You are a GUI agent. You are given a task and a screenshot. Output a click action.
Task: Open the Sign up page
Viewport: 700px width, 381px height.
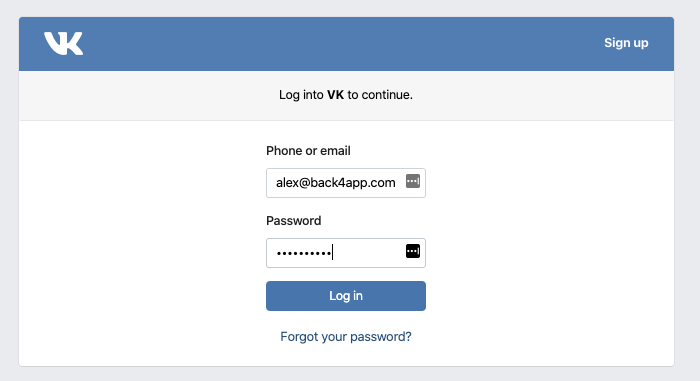(626, 43)
